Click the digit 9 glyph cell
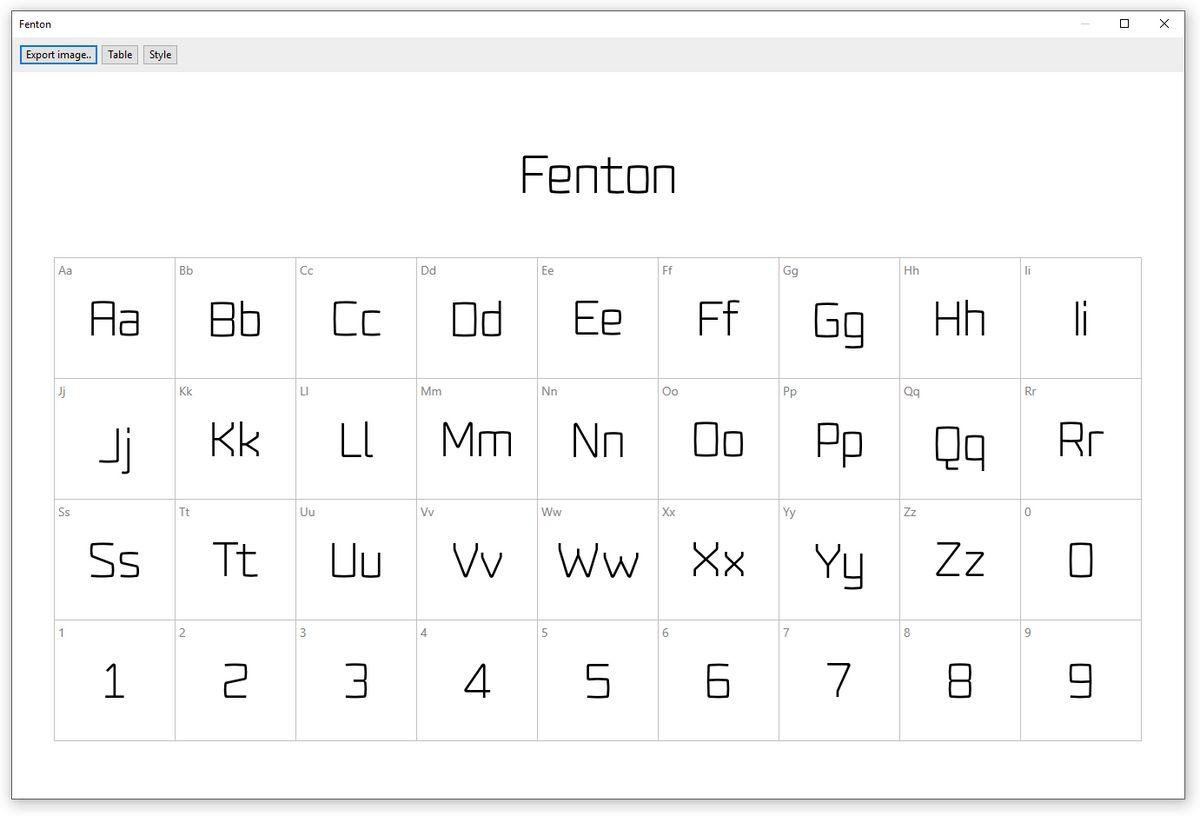The image size is (1200, 816). point(1081,681)
